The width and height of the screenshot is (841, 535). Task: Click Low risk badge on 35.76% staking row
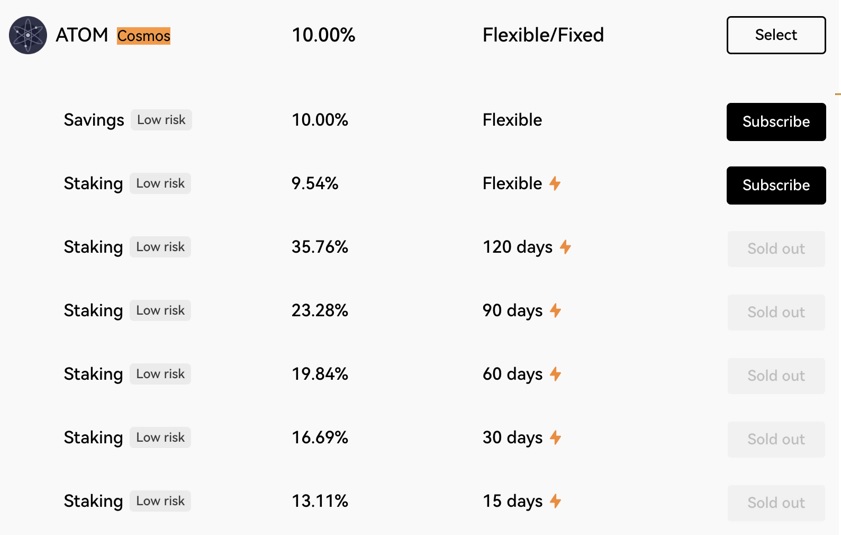point(160,247)
